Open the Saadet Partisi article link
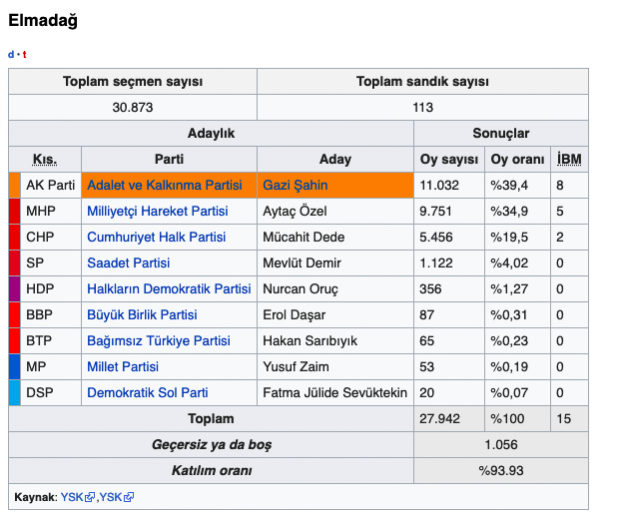 point(128,263)
